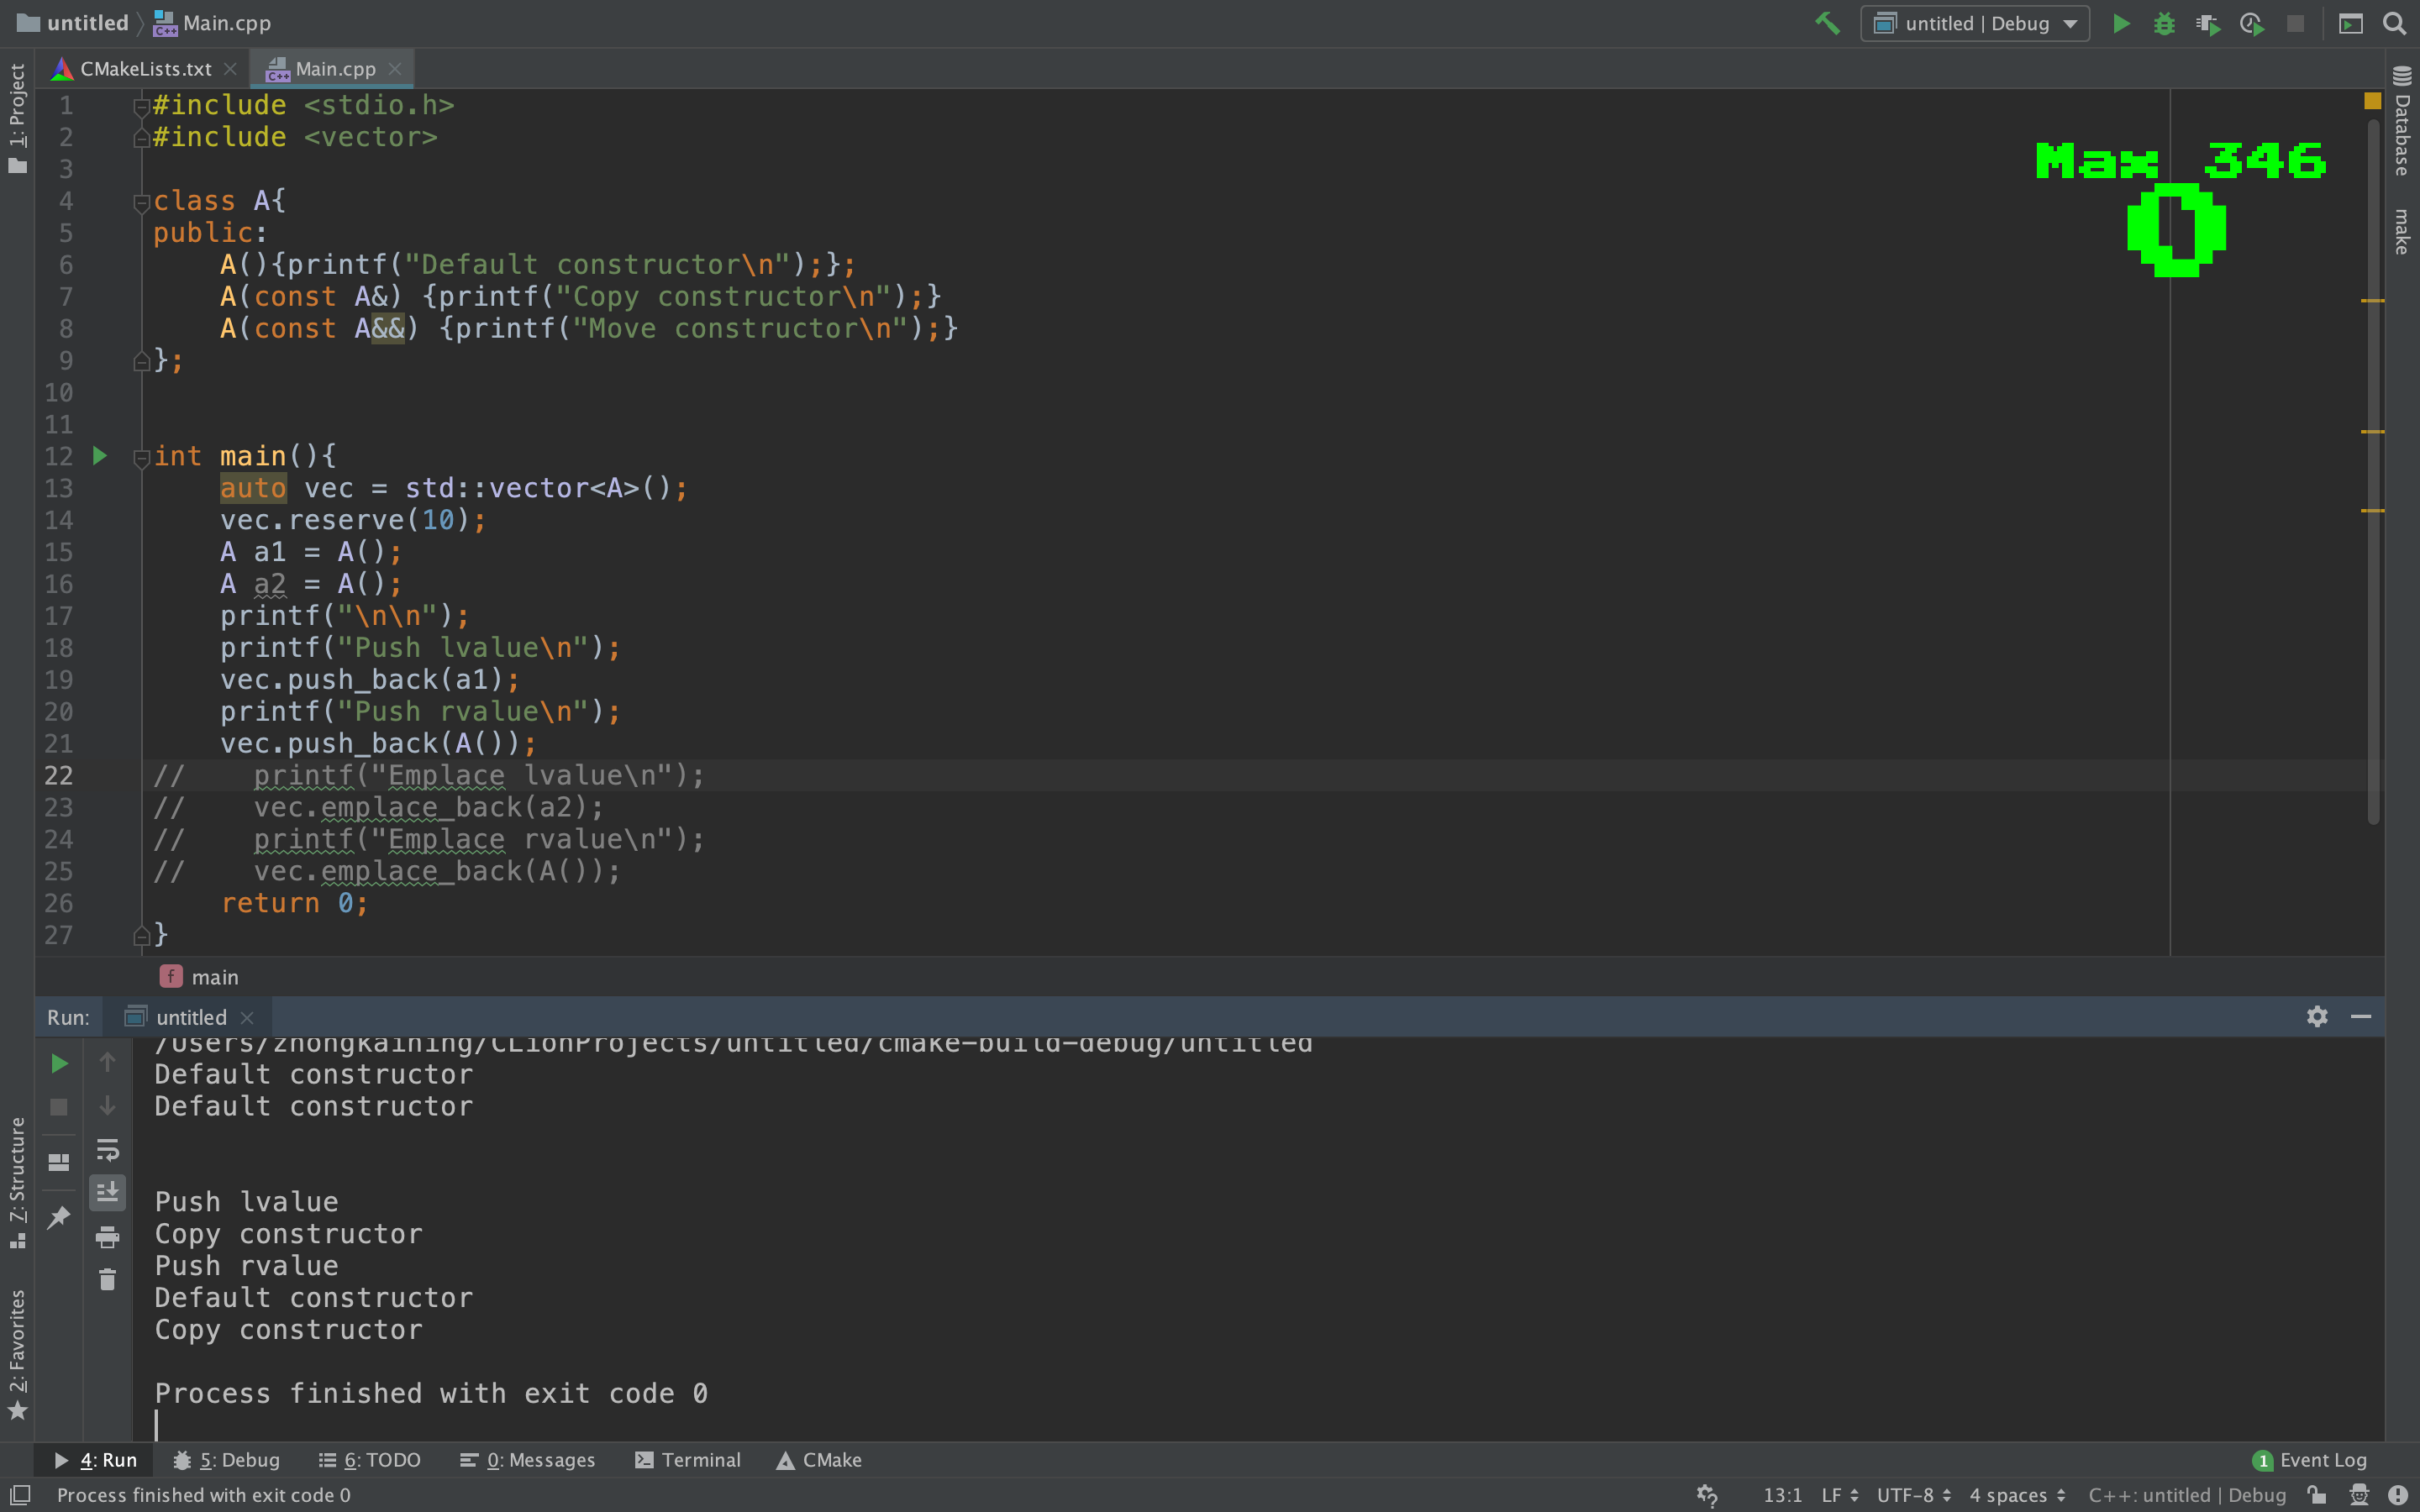Screen dimensions: 2420x1512
Task: Click the fold end marker on line 9
Action: [141, 361]
